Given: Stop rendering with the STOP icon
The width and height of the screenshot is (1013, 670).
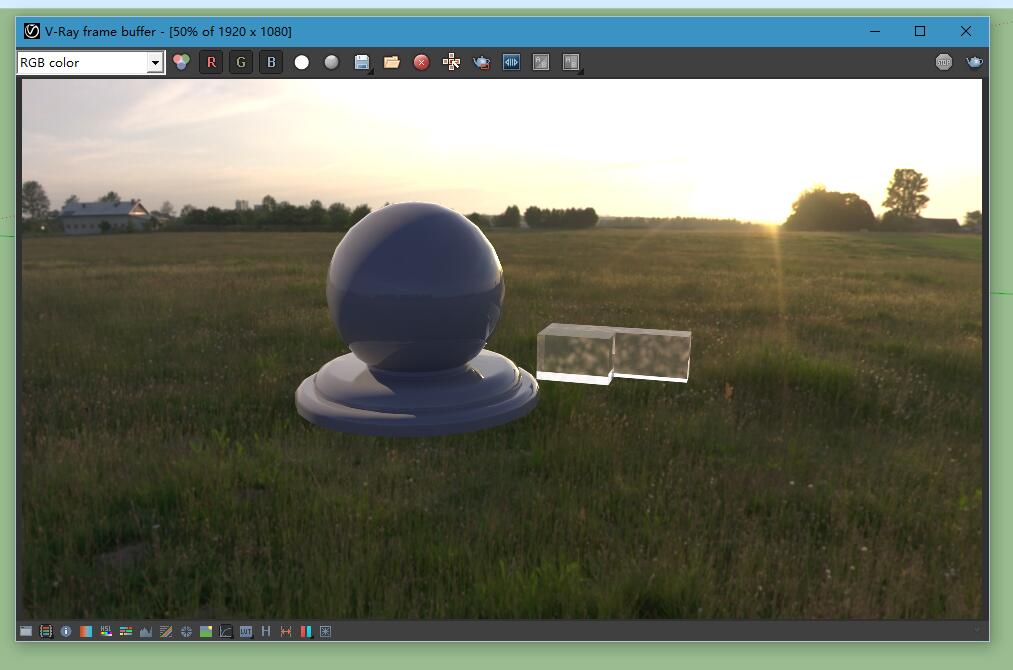Looking at the screenshot, I should (x=944, y=62).
